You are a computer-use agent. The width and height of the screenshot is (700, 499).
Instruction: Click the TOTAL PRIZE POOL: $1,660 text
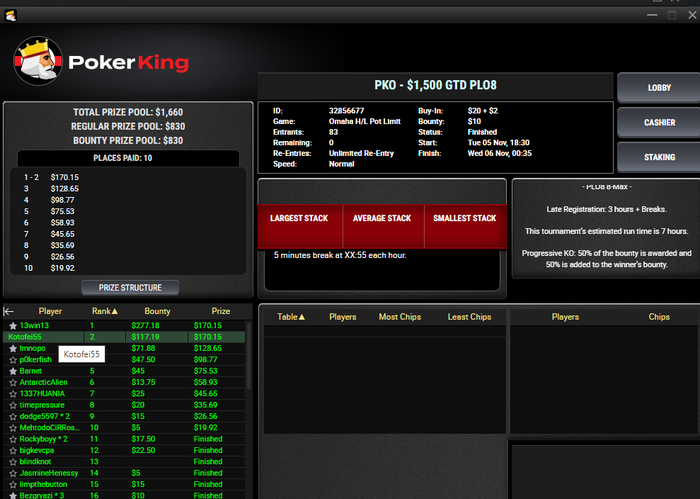pos(128,112)
